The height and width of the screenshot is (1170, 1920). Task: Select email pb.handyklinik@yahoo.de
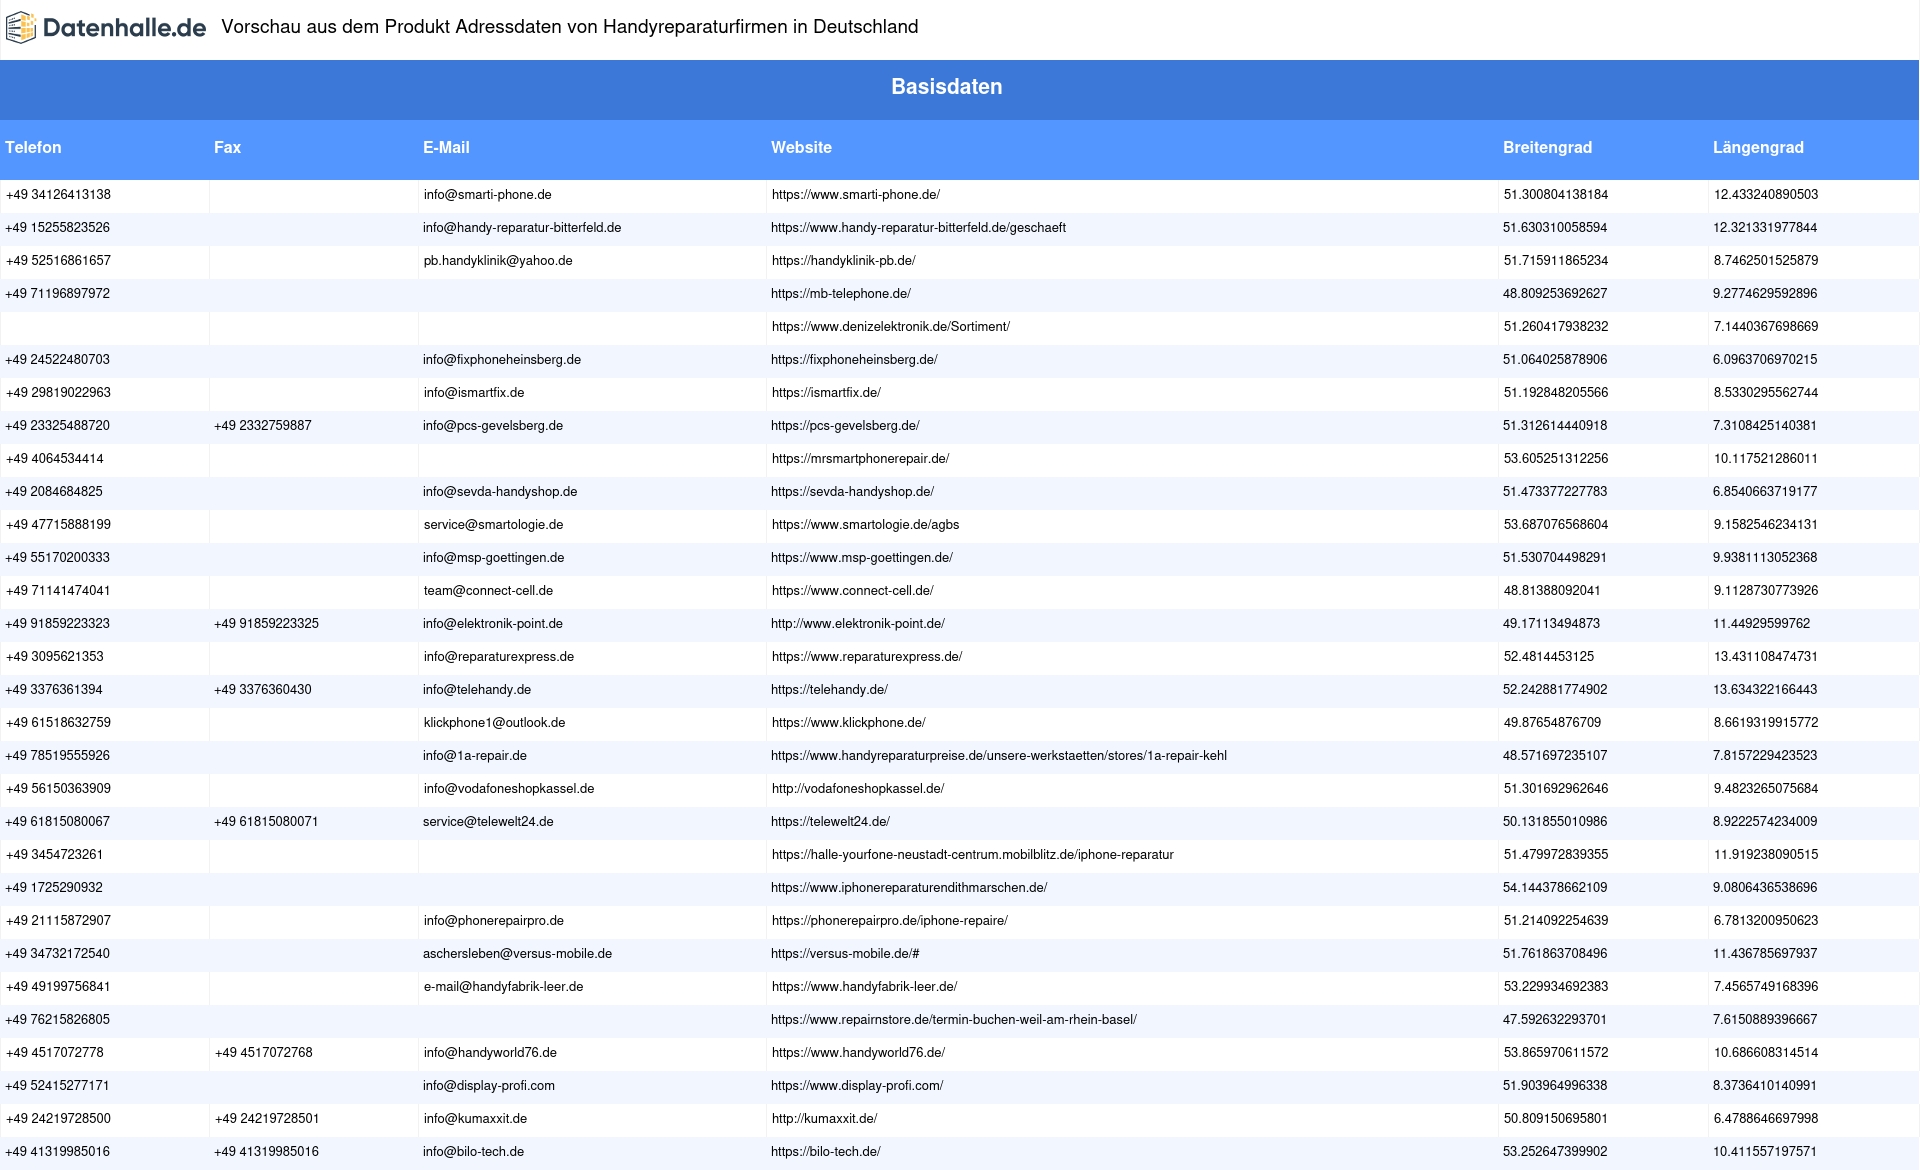498,261
